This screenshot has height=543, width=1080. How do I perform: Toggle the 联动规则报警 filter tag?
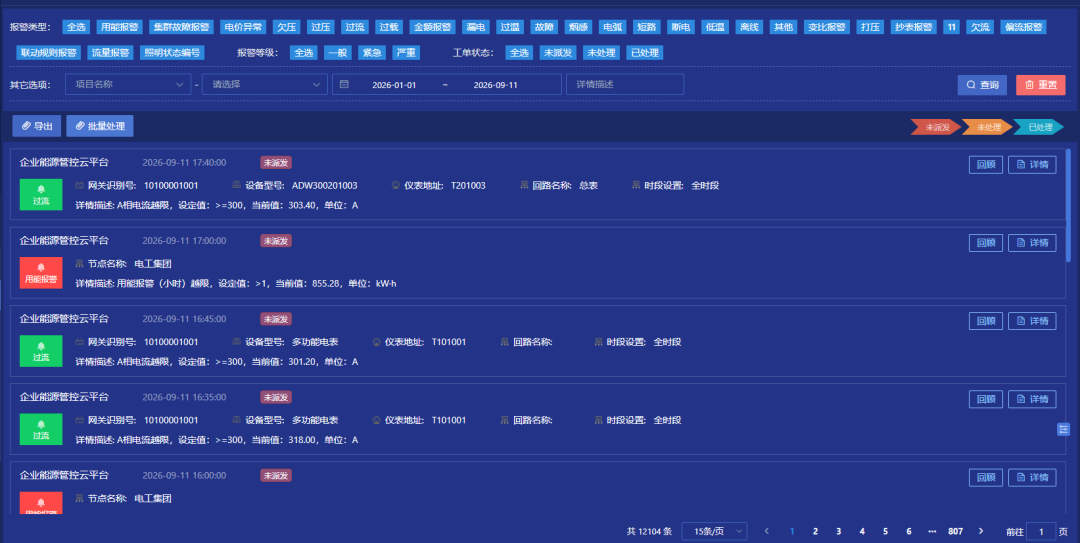click(49, 52)
